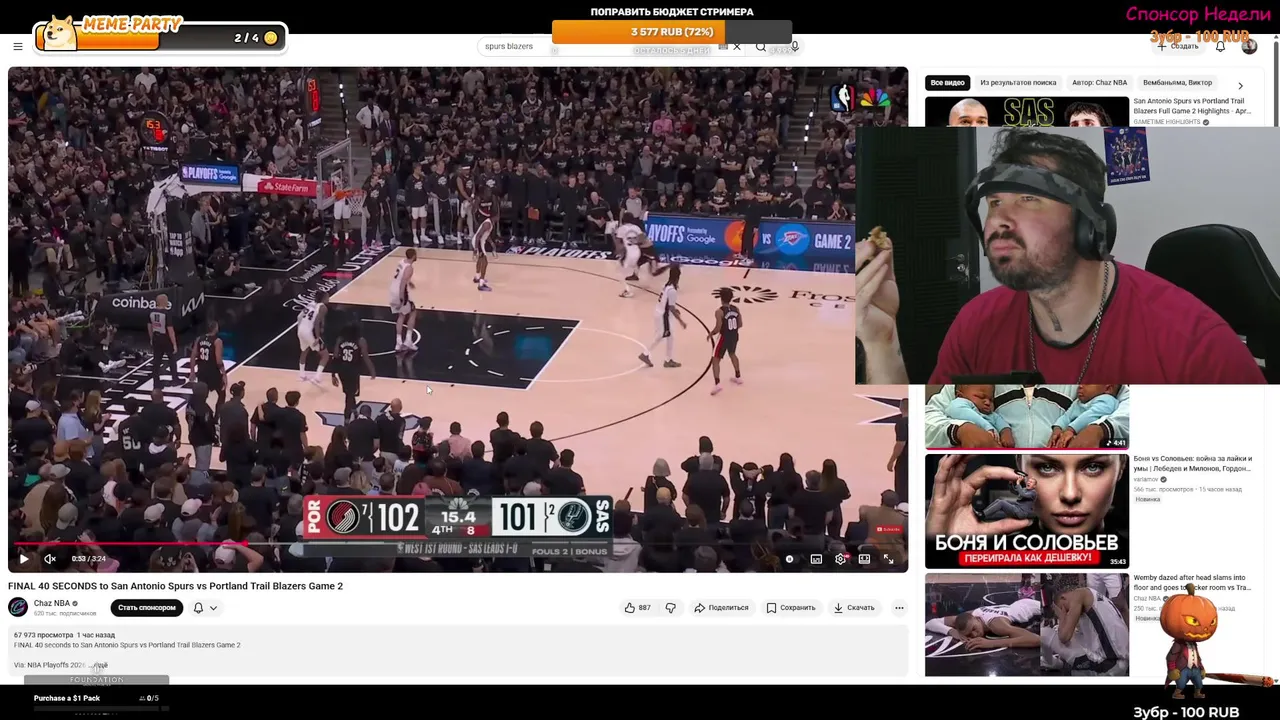The height and width of the screenshot is (720, 1280).
Task: Enter fullscreen mode
Action: [x=888, y=559]
